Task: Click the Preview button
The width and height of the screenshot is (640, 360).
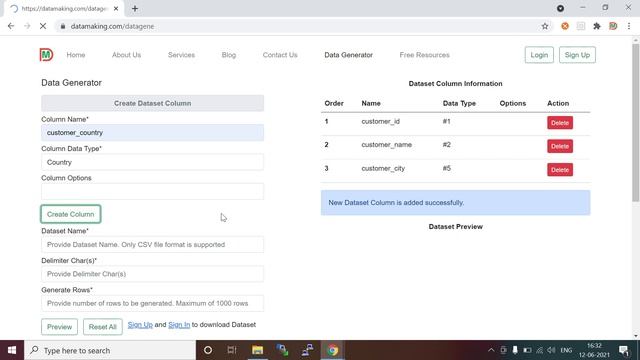Action: (x=59, y=327)
